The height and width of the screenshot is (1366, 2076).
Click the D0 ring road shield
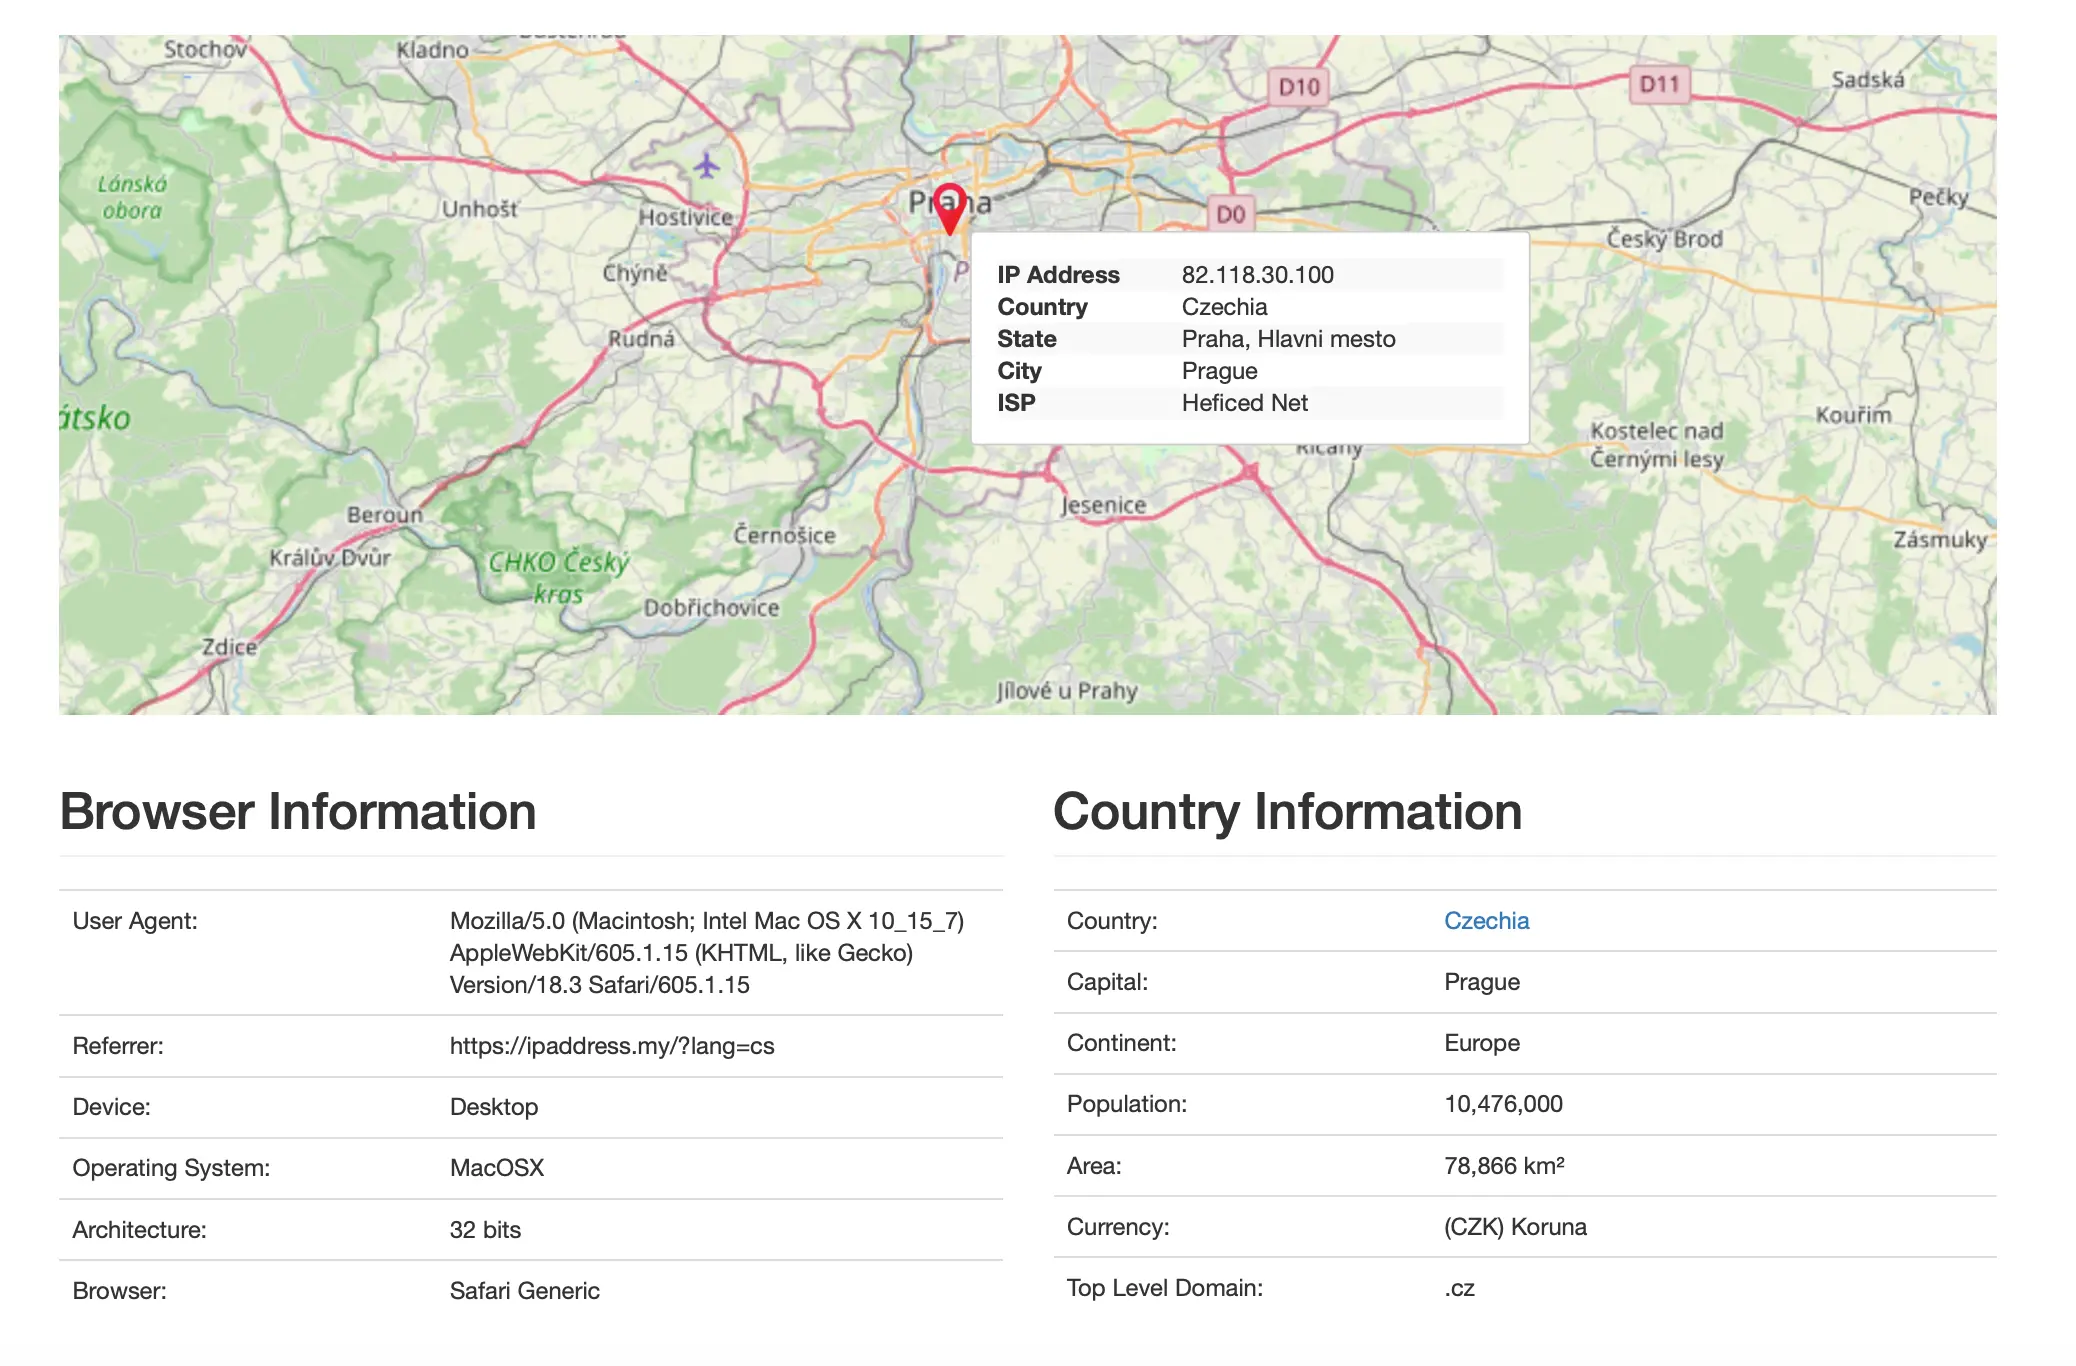point(1230,214)
